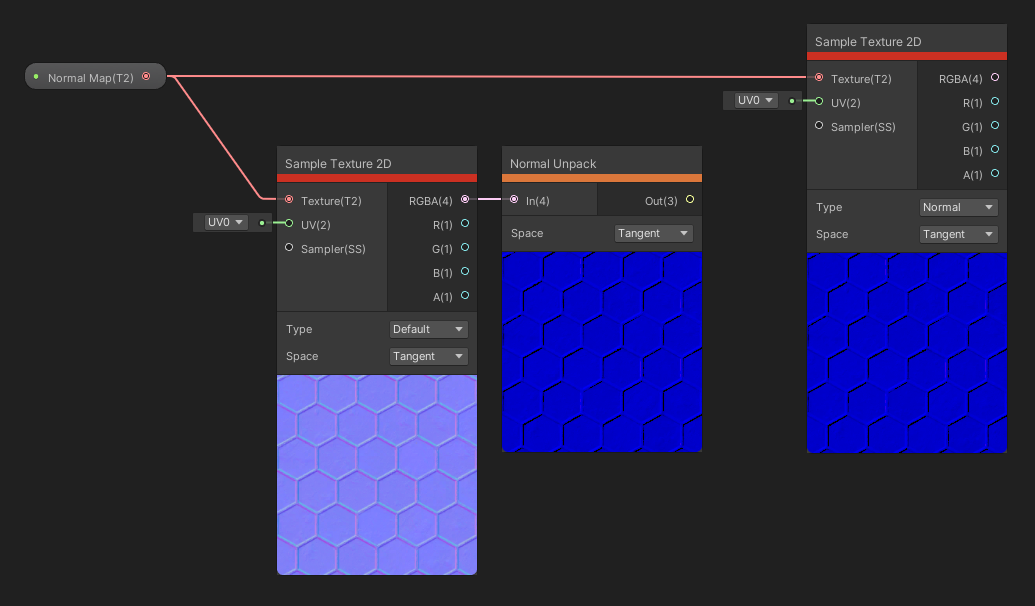
Task: Open the Type dropdown set to Normal
Action: click(x=958, y=207)
